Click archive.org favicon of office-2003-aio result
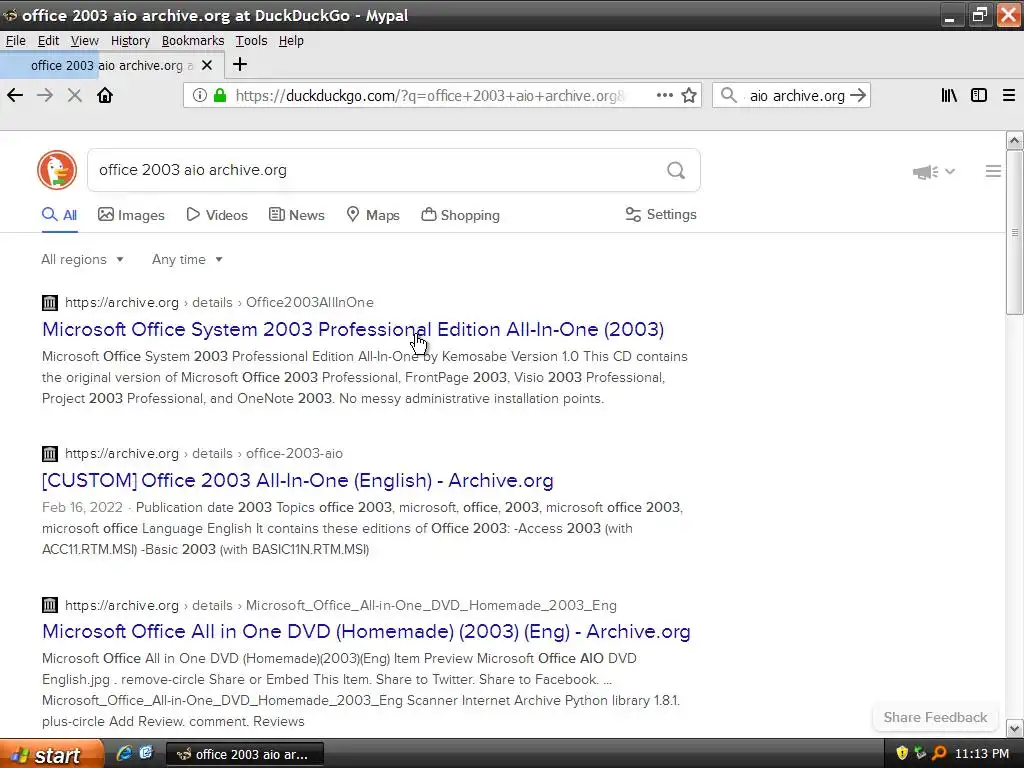 tap(50, 453)
